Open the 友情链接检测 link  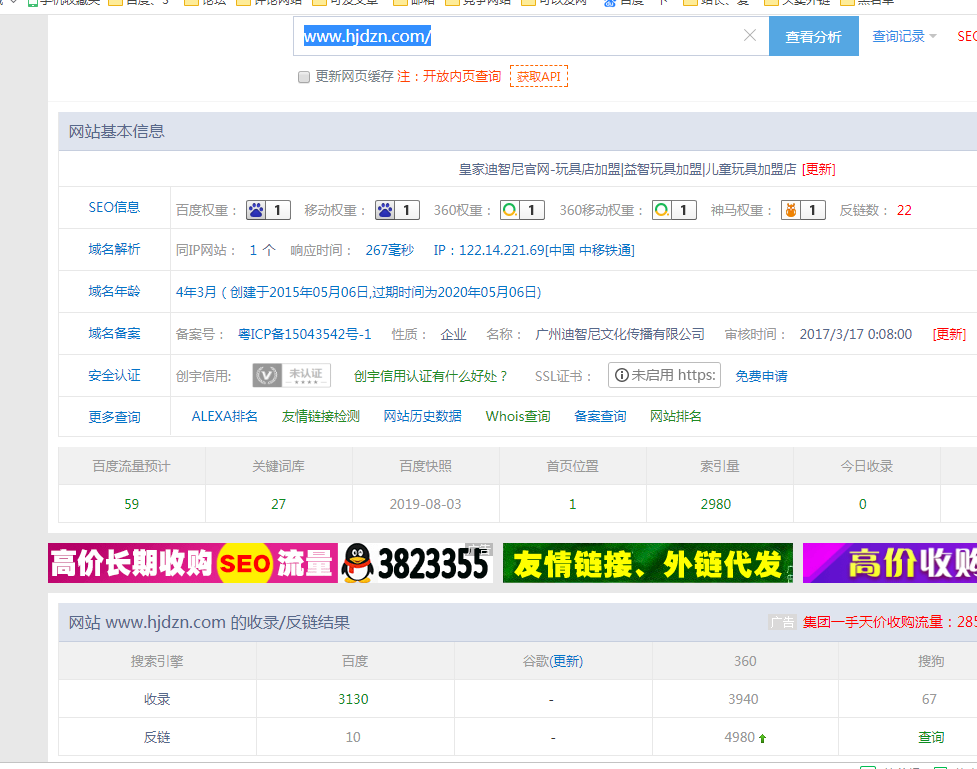(x=320, y=416)
